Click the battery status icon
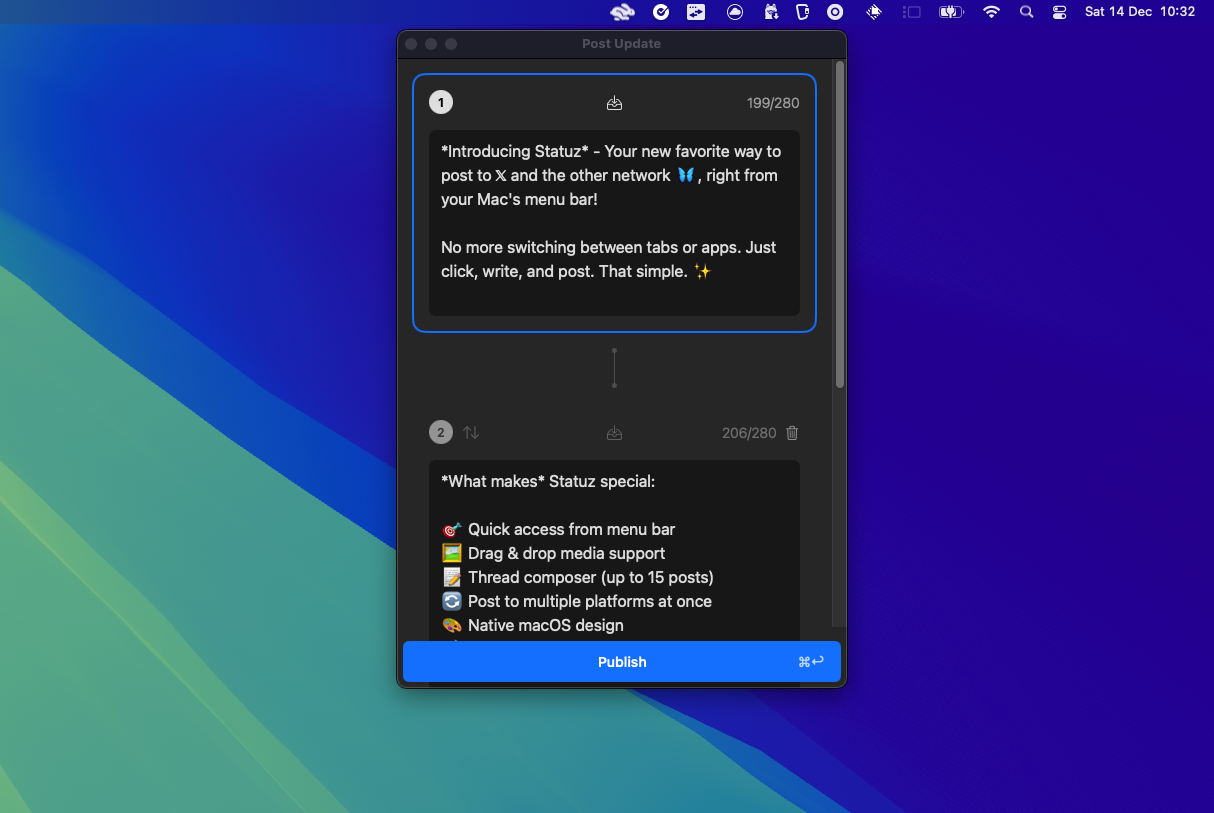 950,12
